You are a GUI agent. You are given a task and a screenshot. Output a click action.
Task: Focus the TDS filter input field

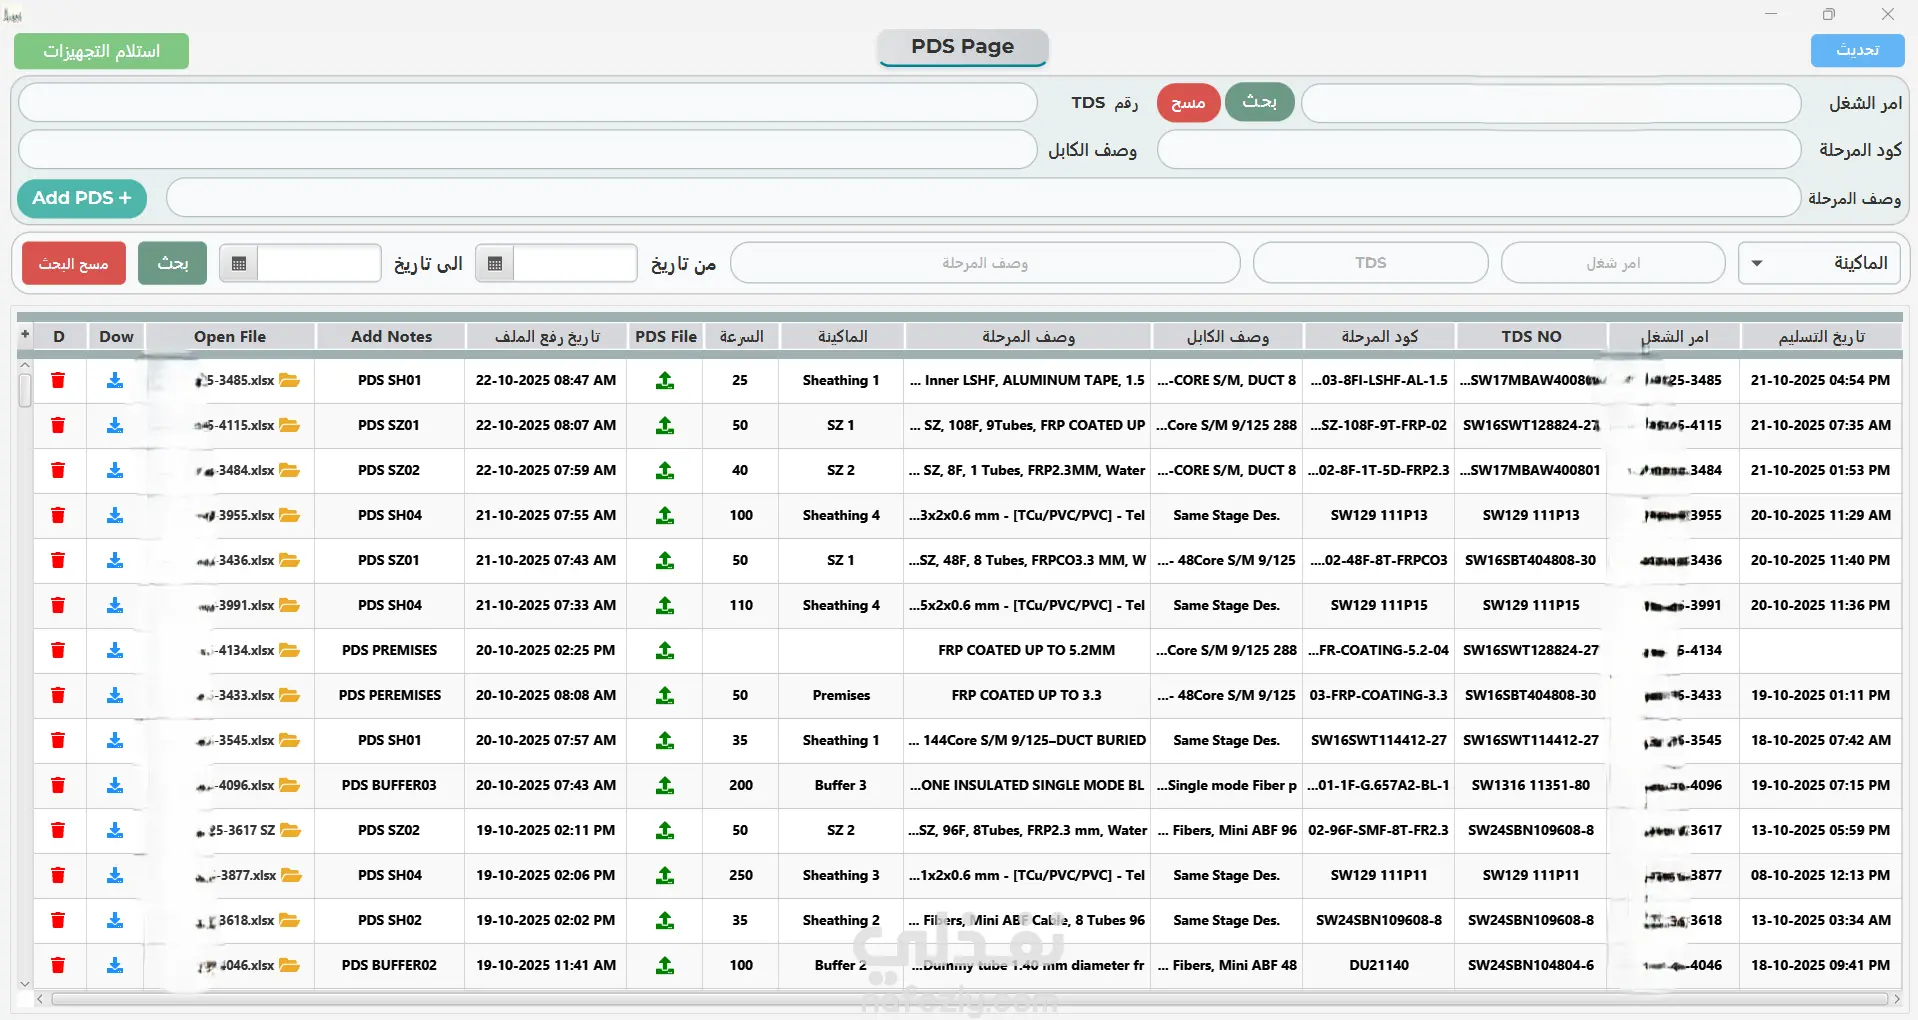point(1370,263)
